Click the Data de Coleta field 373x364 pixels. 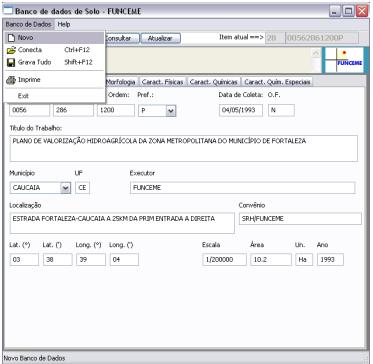coord(241,110)
